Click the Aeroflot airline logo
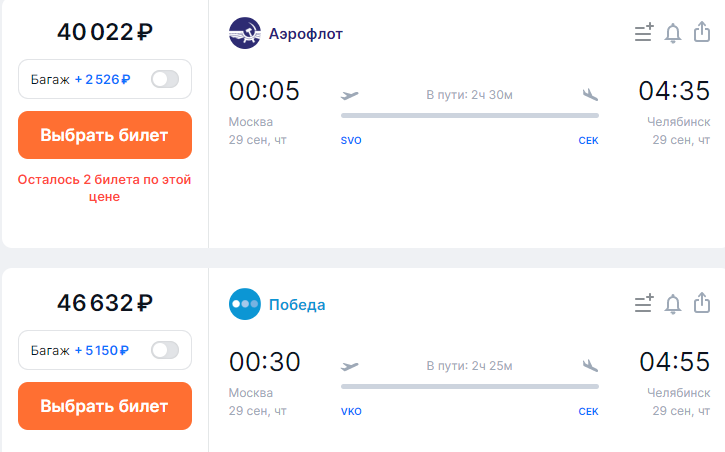The width and height of the screenshot is (725, 452). (x=245, y=33)
